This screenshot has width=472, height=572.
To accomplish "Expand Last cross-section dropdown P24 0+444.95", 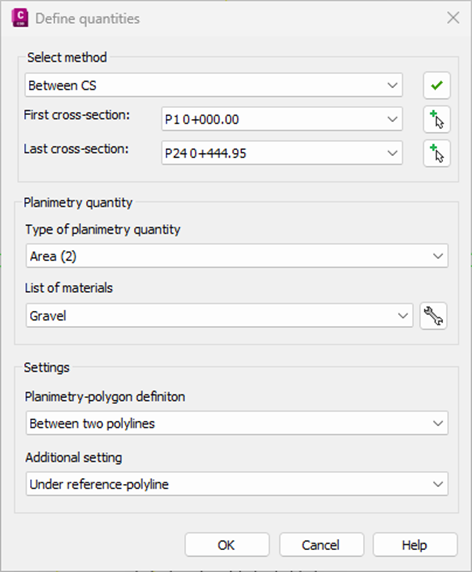I will (x=282, y=153).
